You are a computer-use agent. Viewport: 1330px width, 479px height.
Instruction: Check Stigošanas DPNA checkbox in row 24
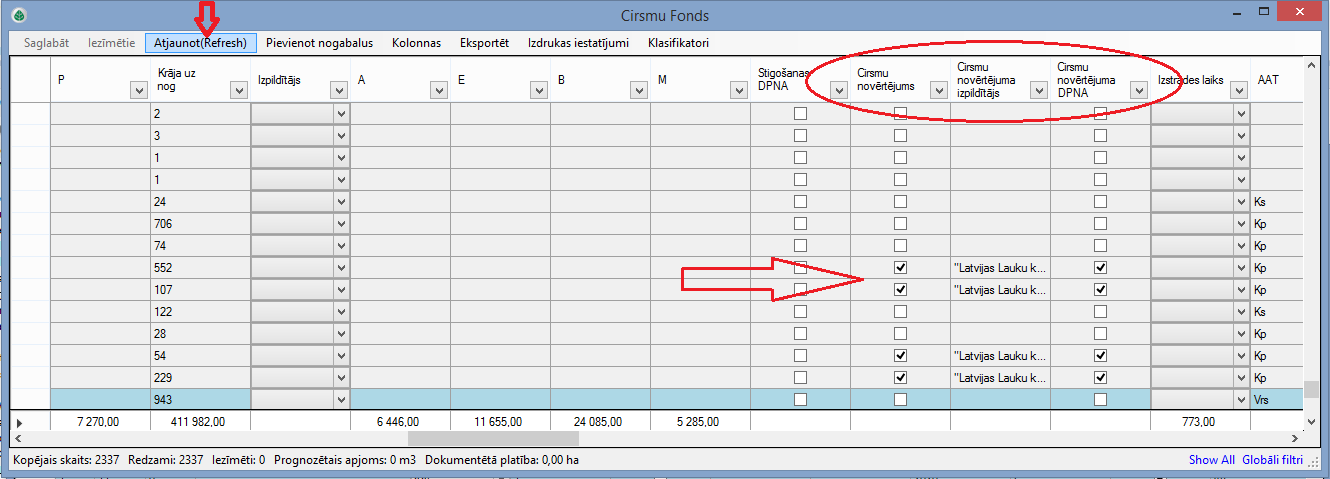coord(800,202)
